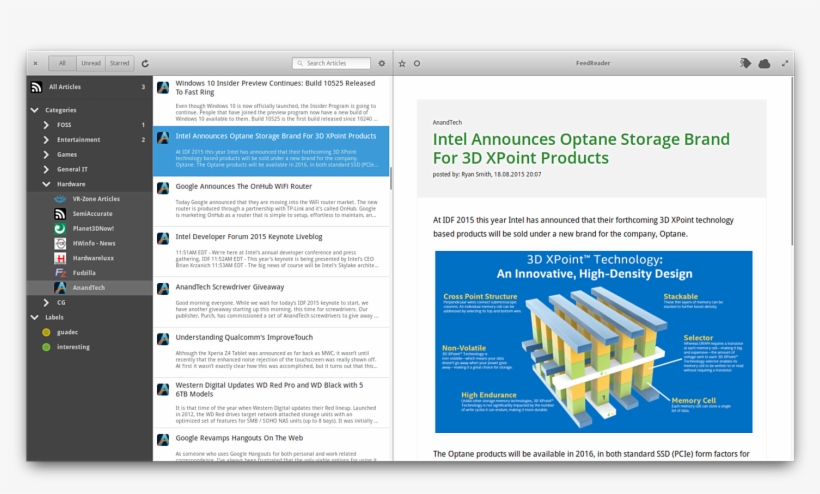This screenshot has height=494, width=820.
Task: Click the fullscreen expand icon
Action: [785, 63]
